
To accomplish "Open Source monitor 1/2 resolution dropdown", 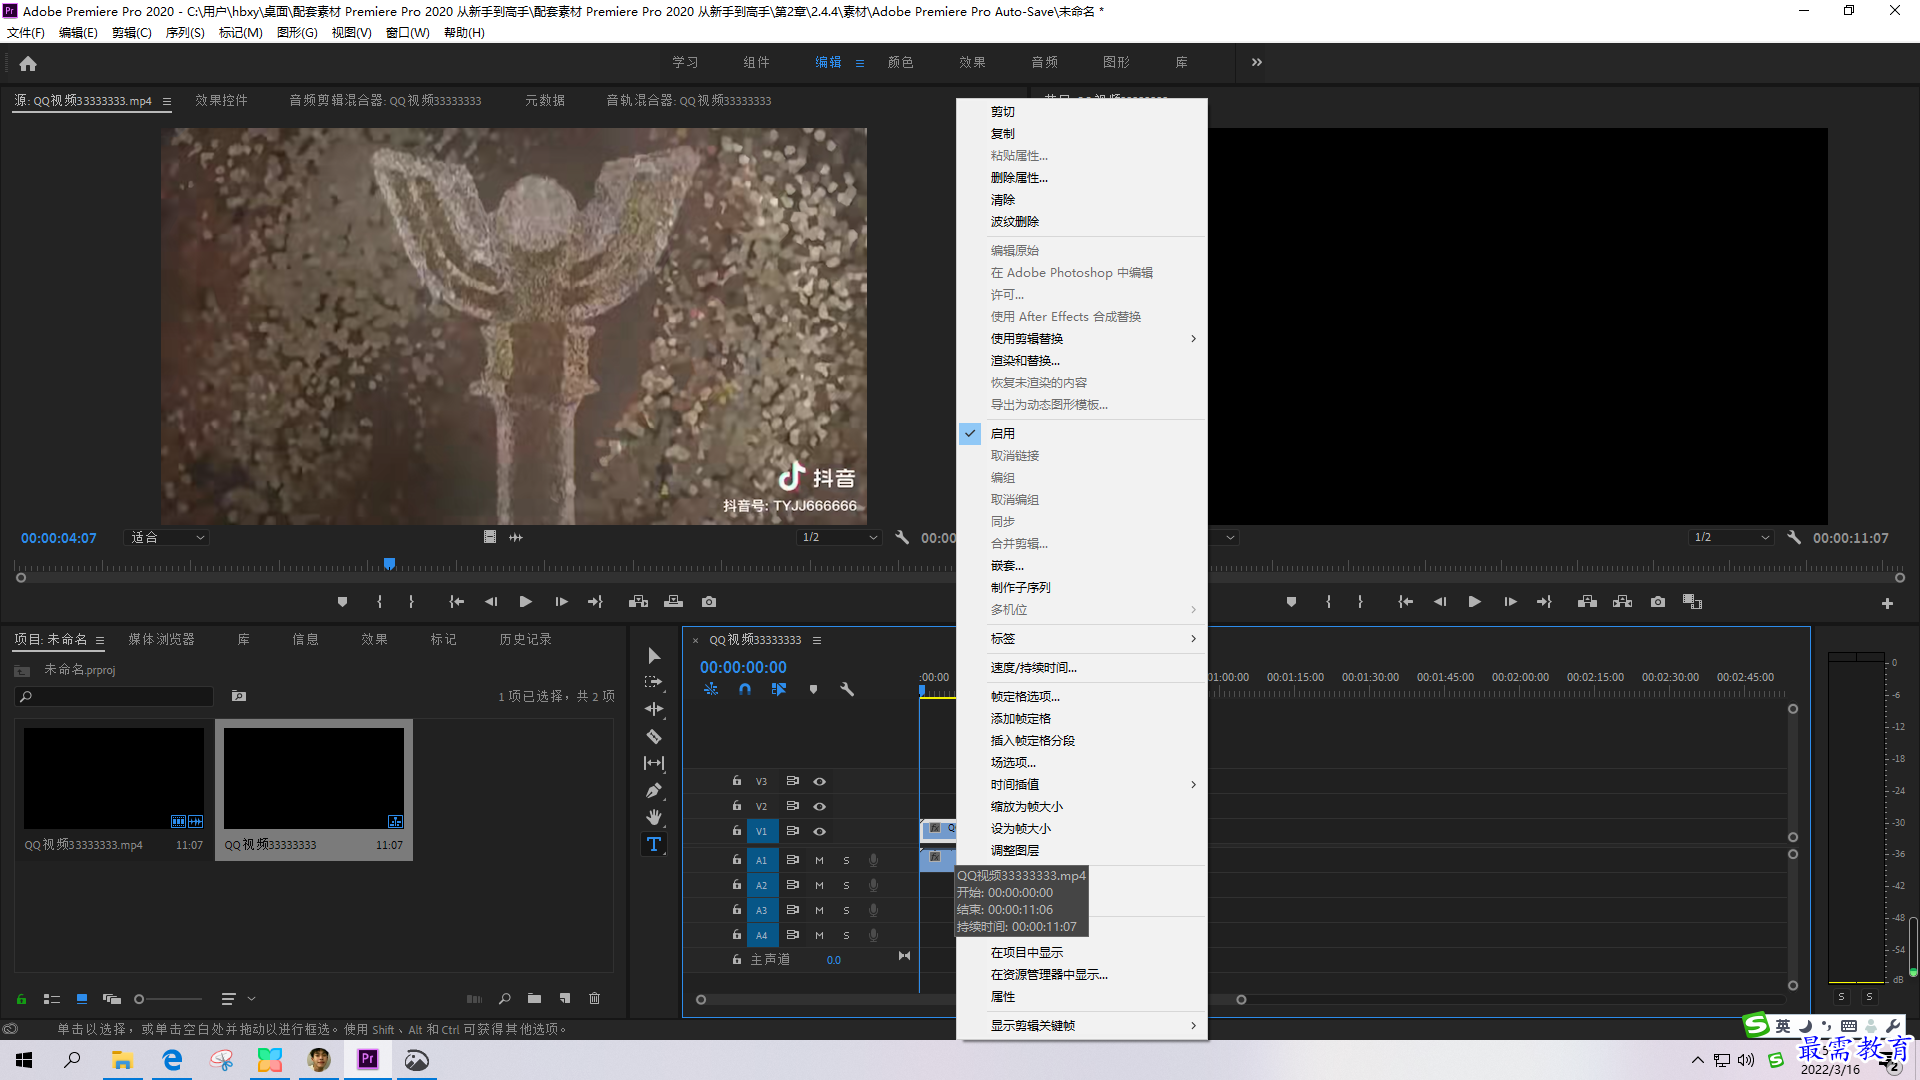I will (x=840, y=537).
